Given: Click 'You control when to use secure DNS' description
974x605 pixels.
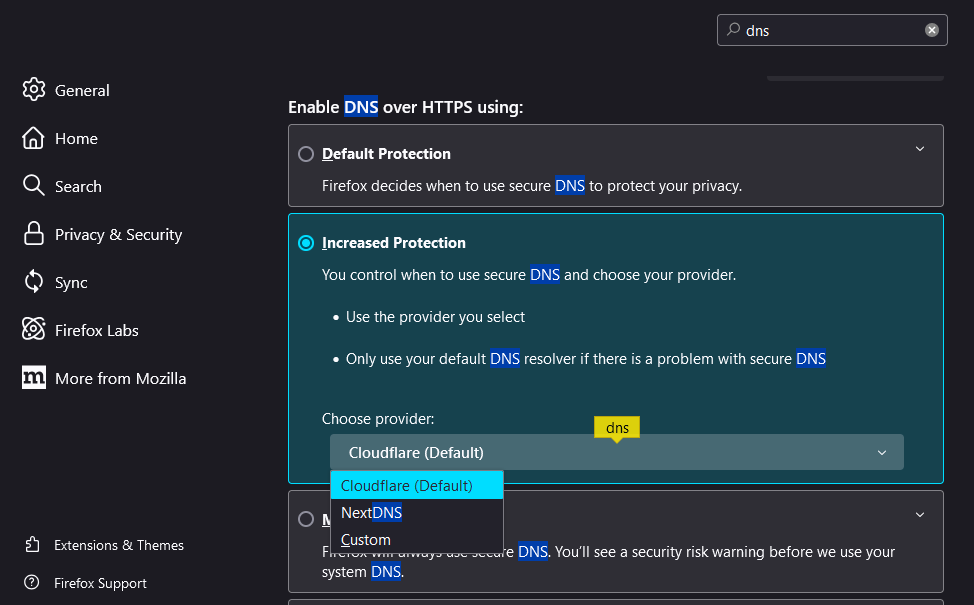Looking at the screenshot, I should pos(529,275).
